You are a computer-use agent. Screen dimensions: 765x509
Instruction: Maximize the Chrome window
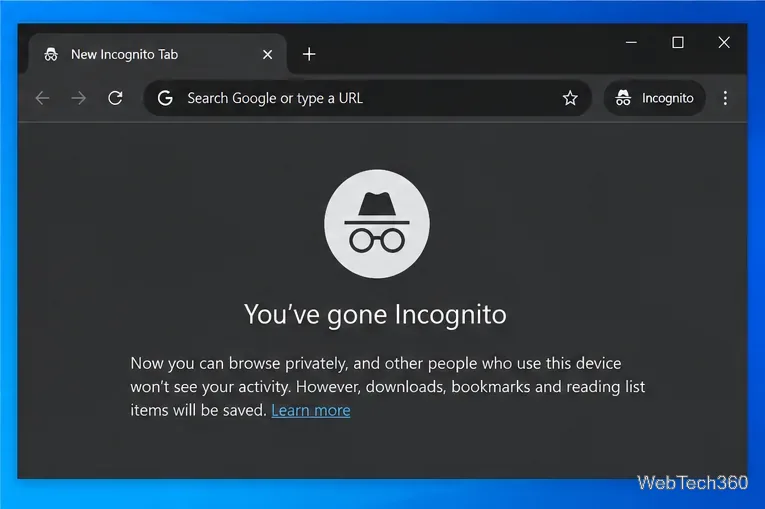[x=678, y=42]
